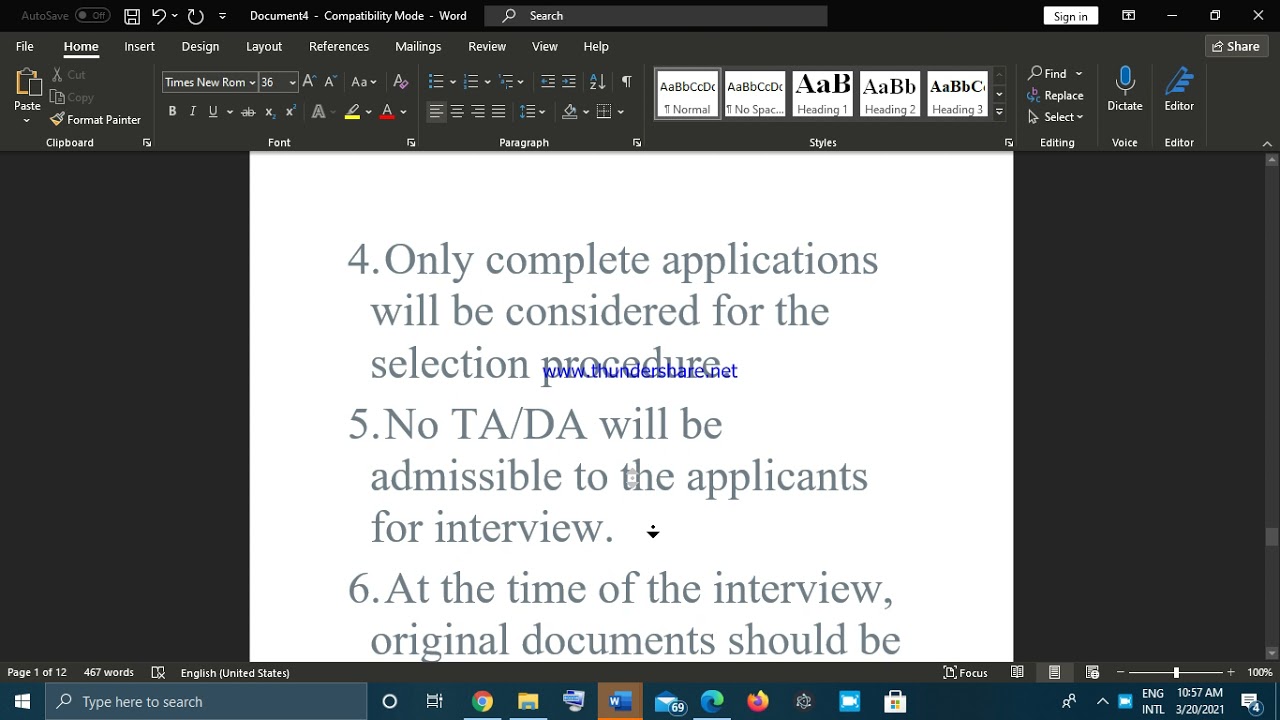Toggle Bold formatting
Screen dimensions: 1280x720
tap(172, 111)
